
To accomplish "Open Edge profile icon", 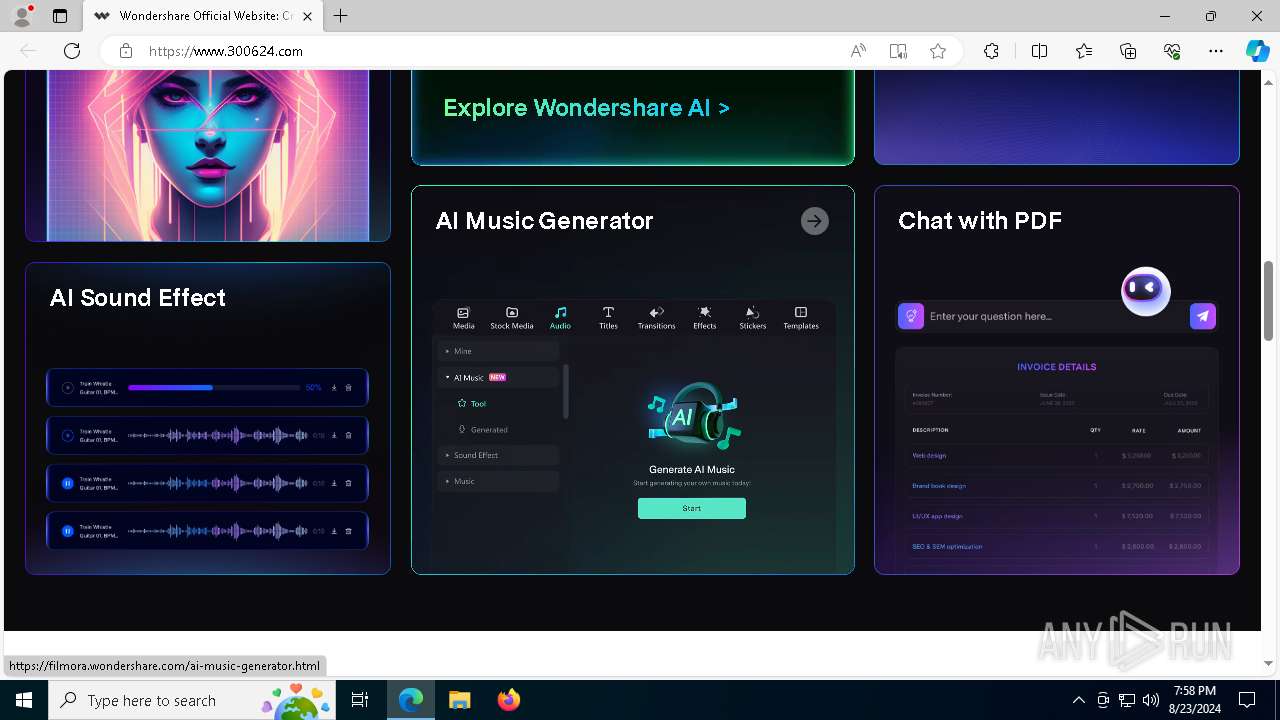I will coord(21,16).
